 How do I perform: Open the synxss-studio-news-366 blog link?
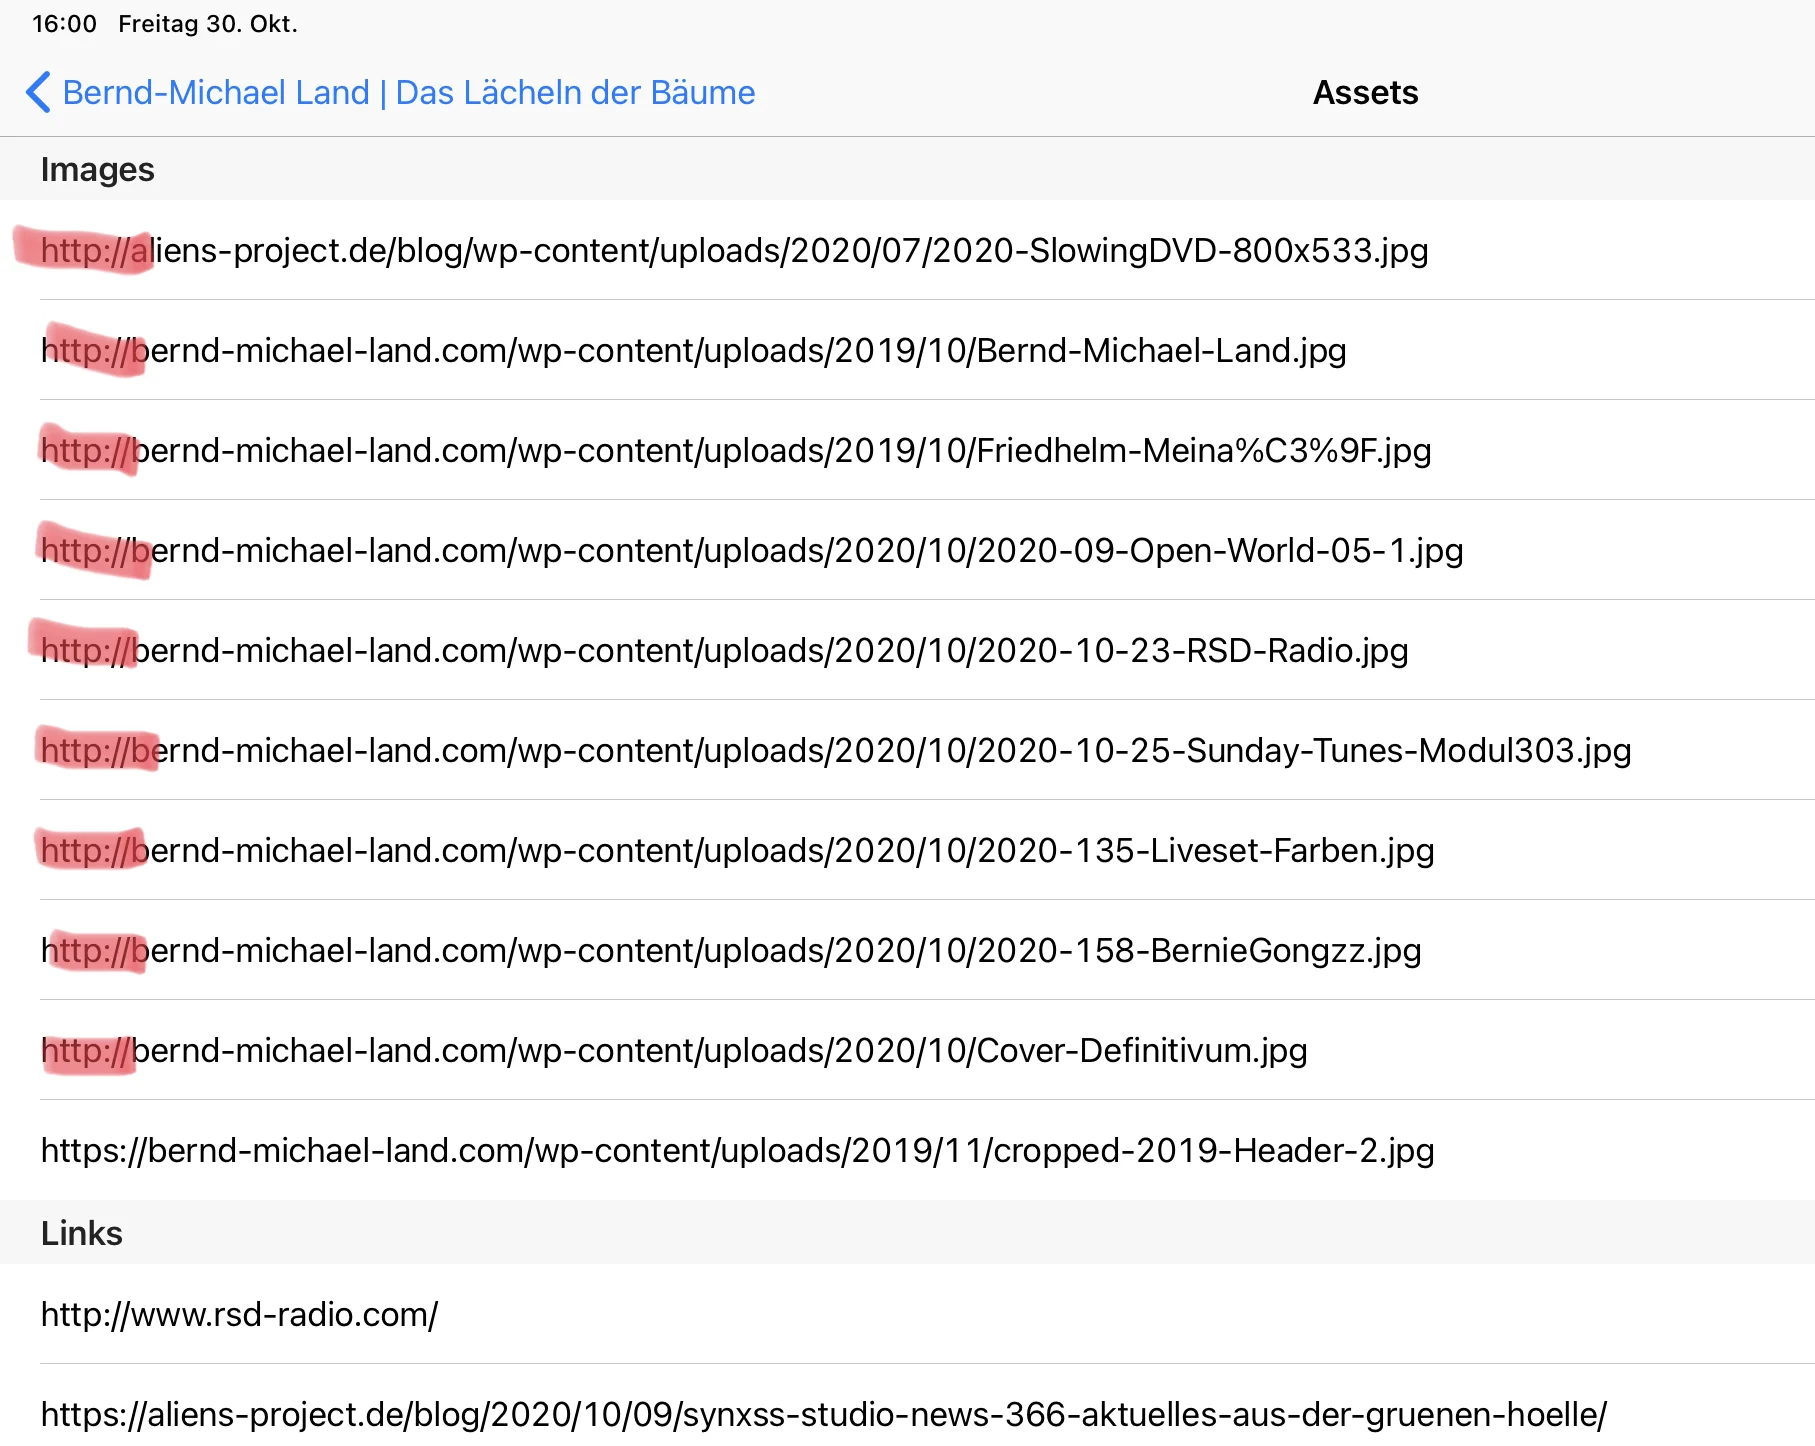pos(823,1415)
